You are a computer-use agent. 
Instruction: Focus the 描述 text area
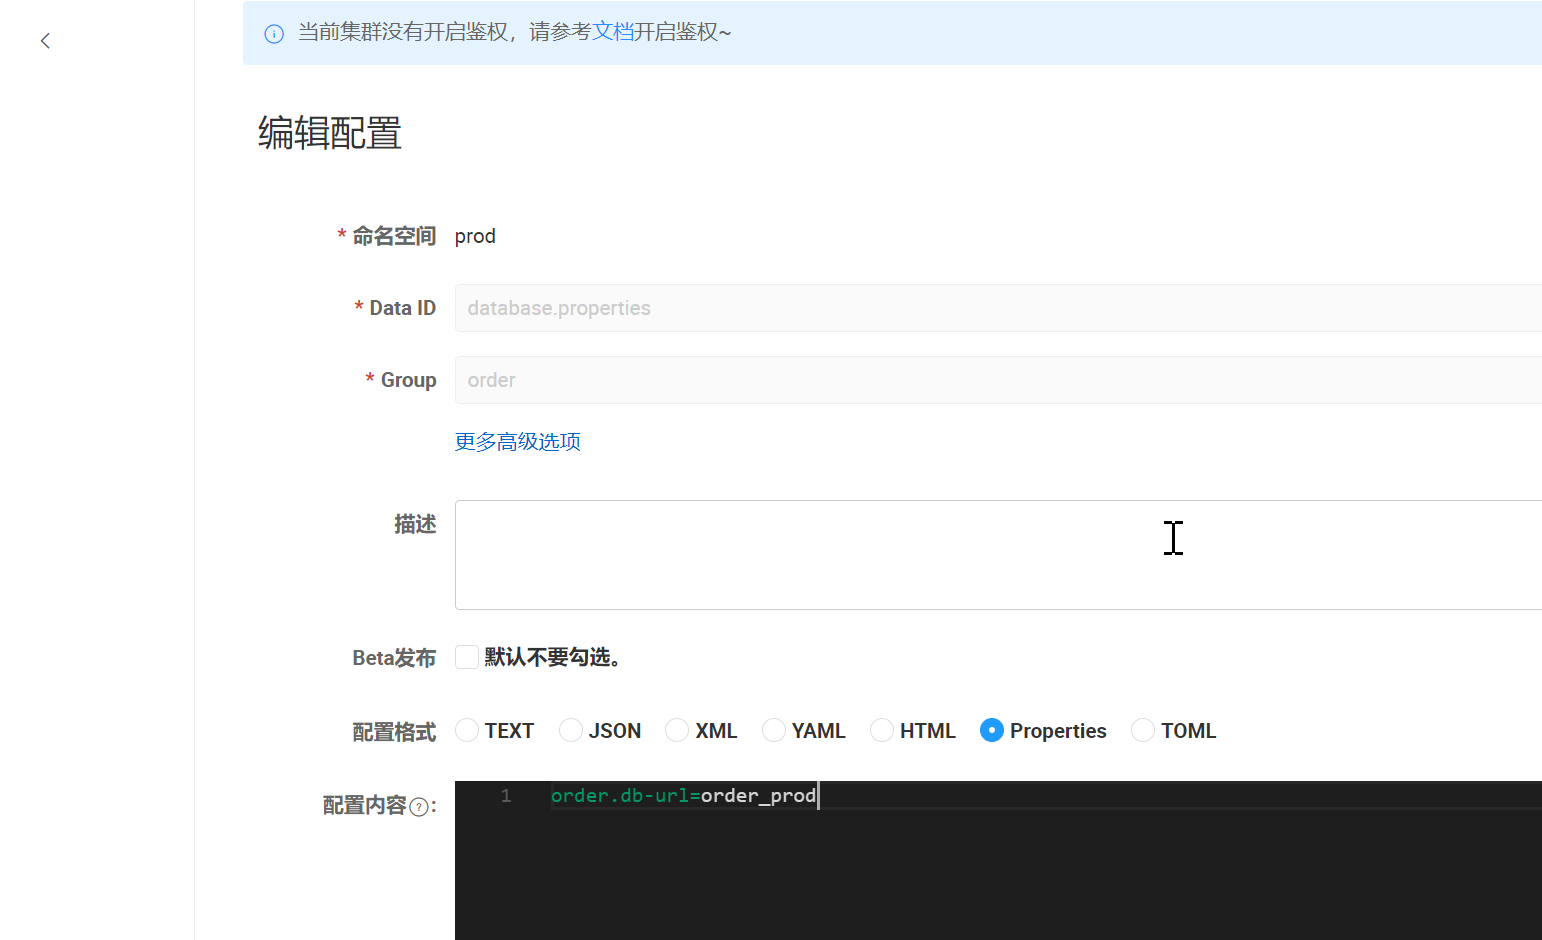click(998, 555)
